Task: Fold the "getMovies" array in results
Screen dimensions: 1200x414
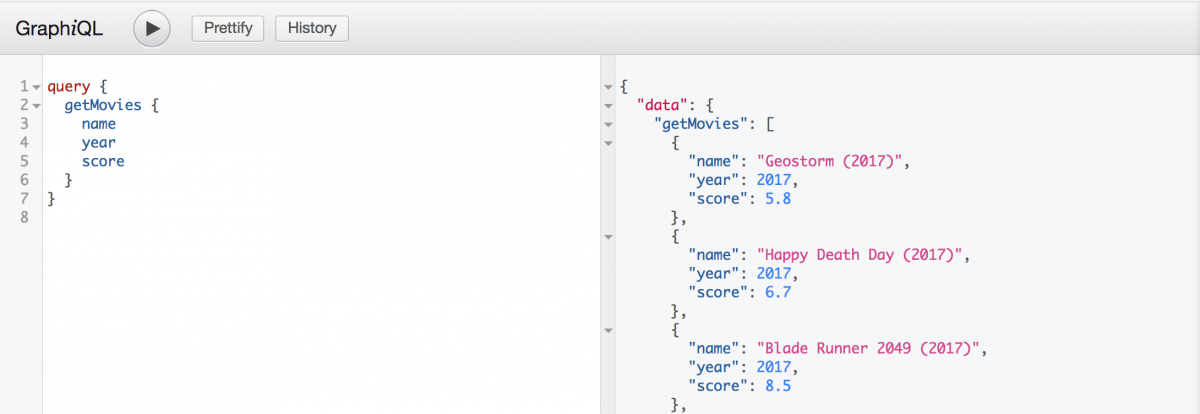Action: pos(608,125)
